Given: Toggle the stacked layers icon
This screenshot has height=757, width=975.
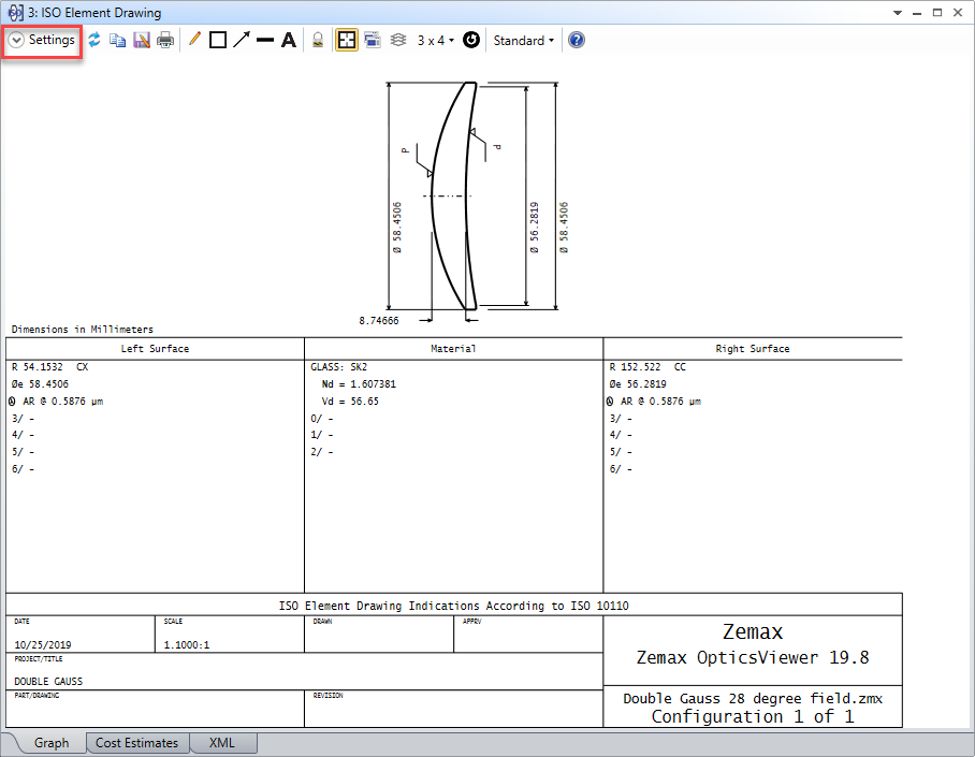Looking at the screenshot, I should (x=397, y=41).
